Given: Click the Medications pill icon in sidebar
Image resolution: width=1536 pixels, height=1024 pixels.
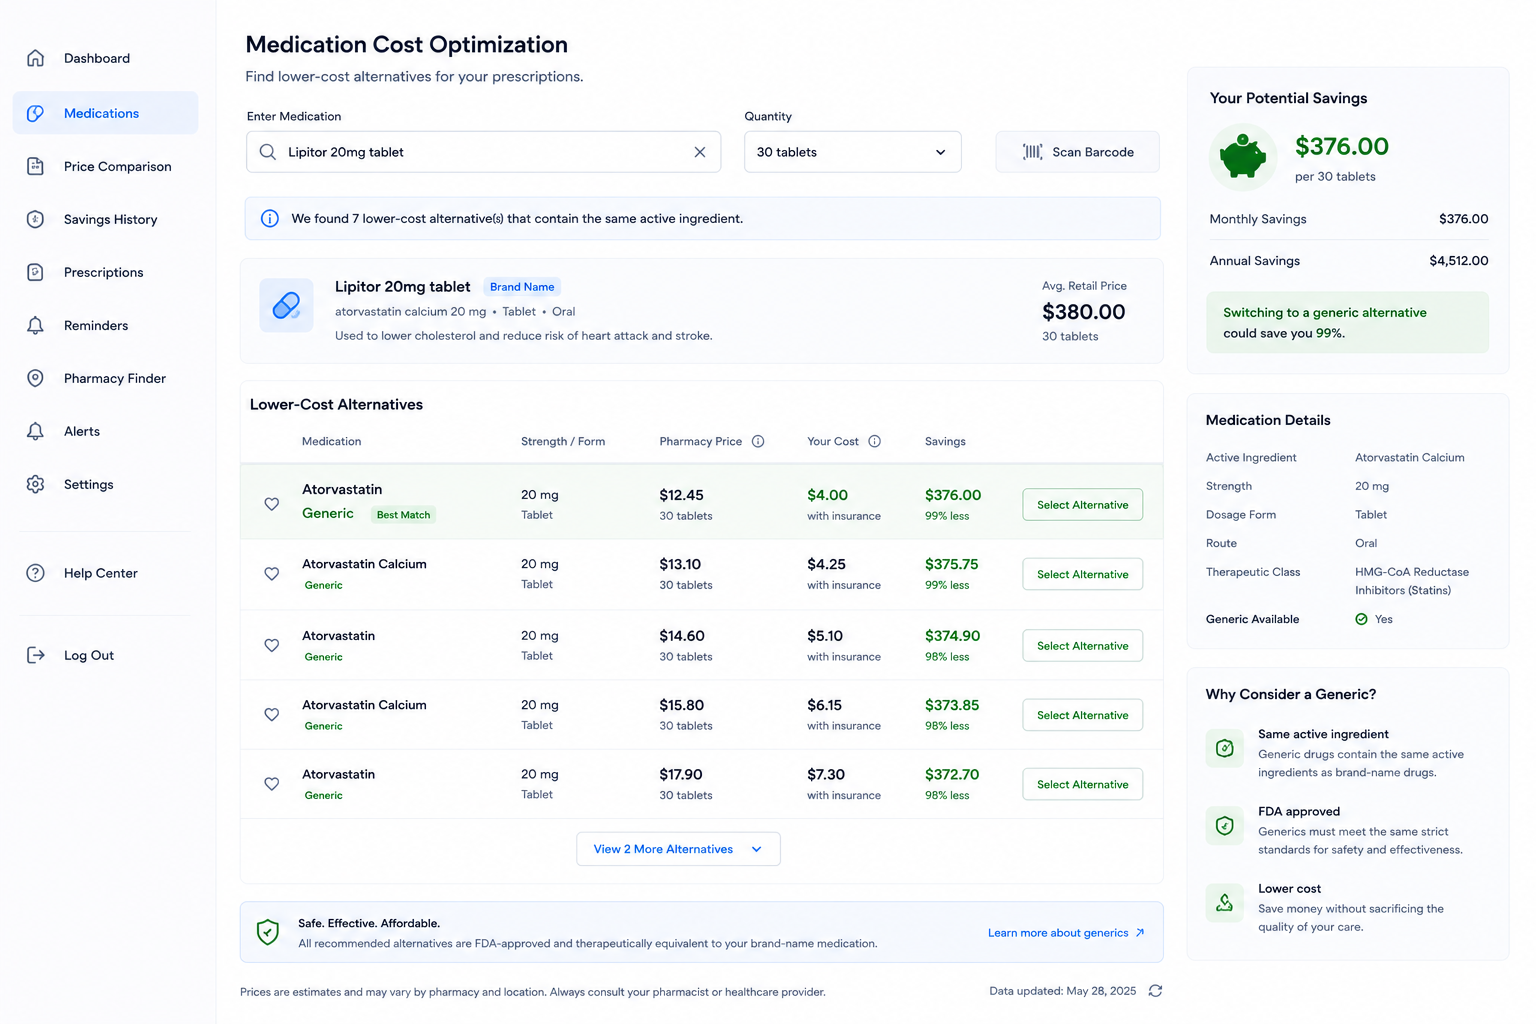Looking at the screenshot, I should 35,113.
